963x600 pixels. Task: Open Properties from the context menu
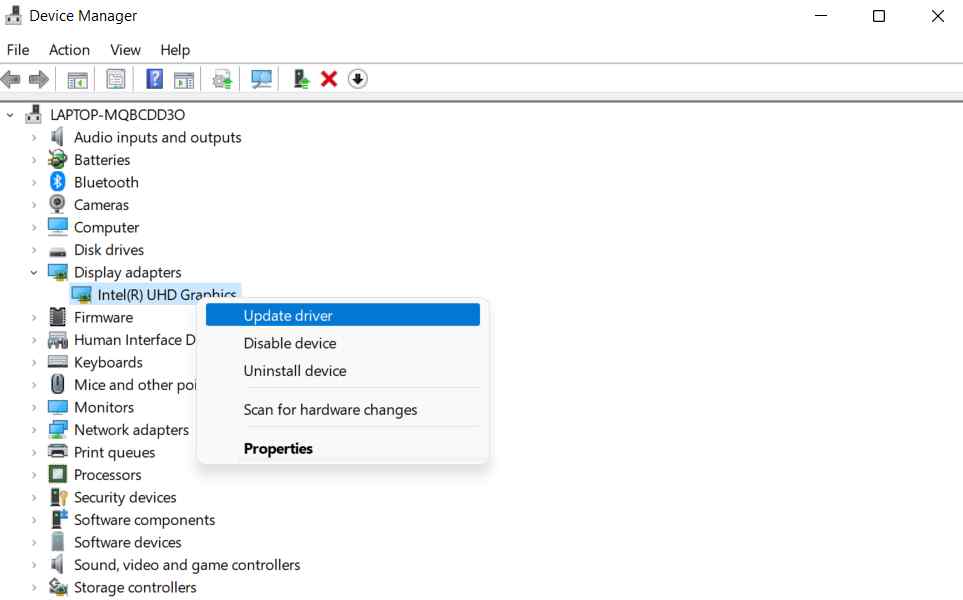(x=343, y=449)
